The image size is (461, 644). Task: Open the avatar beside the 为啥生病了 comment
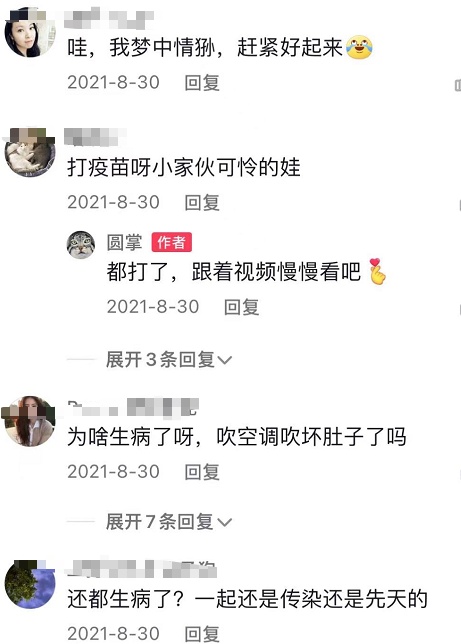coord(30,421)
